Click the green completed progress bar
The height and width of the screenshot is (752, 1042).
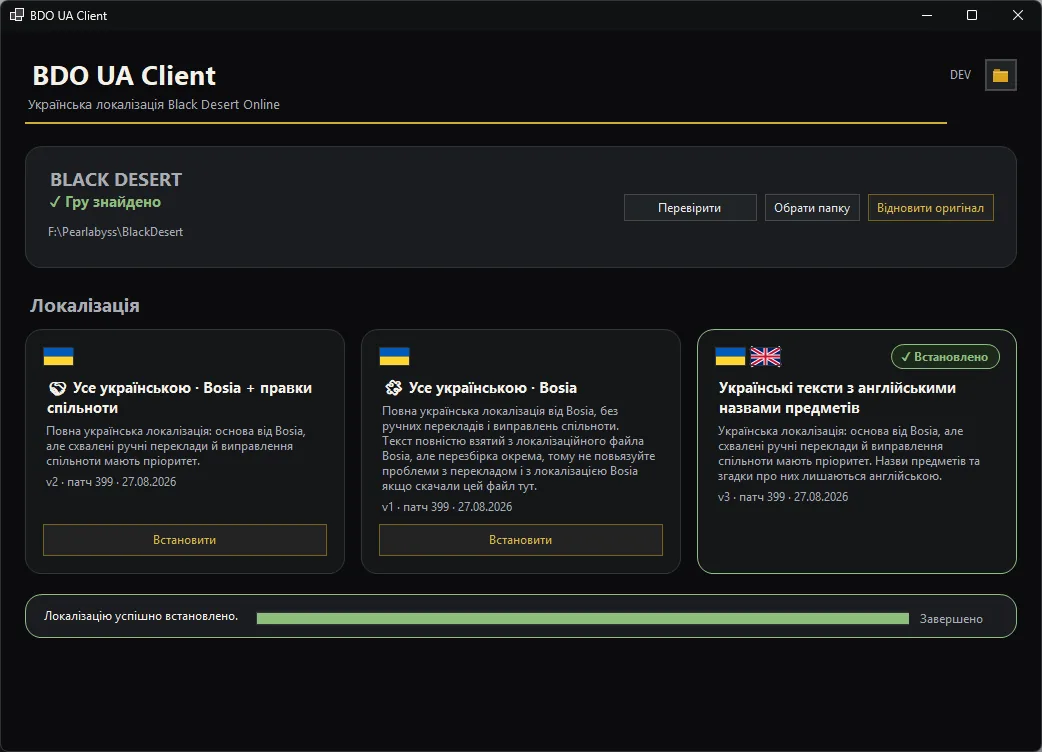coord(583,618)
